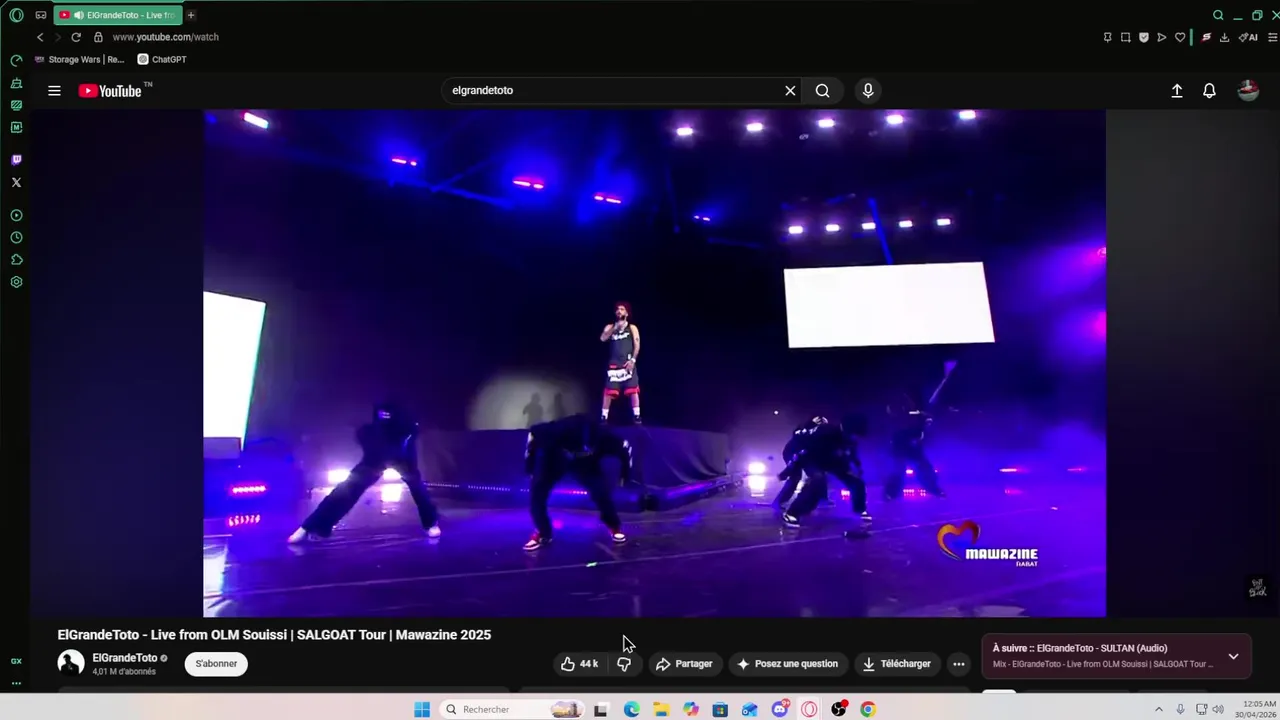Open the ChatGPT bookmark

162,59
